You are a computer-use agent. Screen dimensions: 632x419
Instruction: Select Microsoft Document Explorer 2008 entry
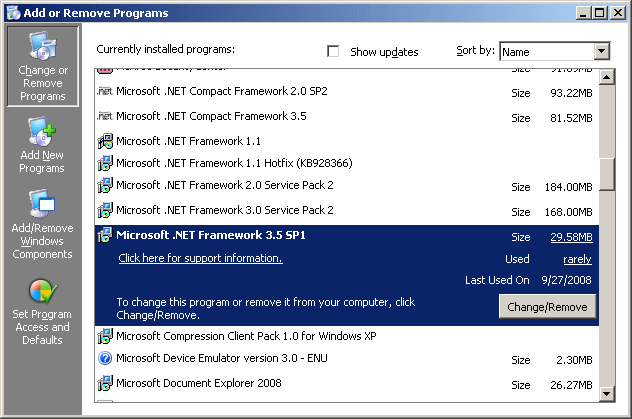coord(199,383)
